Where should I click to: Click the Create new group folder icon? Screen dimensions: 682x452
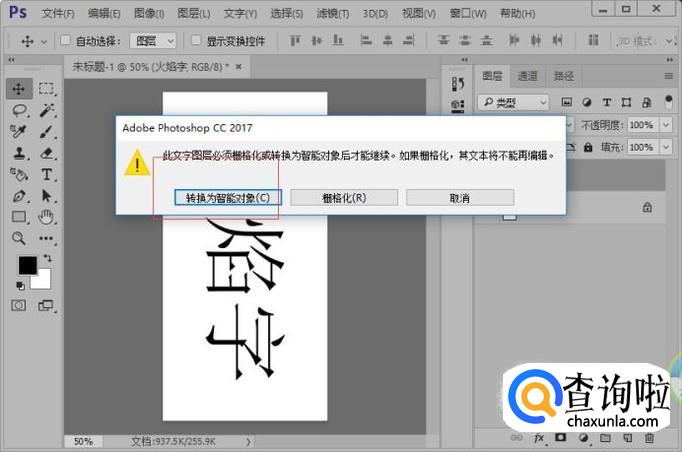(x=605, y=438)
